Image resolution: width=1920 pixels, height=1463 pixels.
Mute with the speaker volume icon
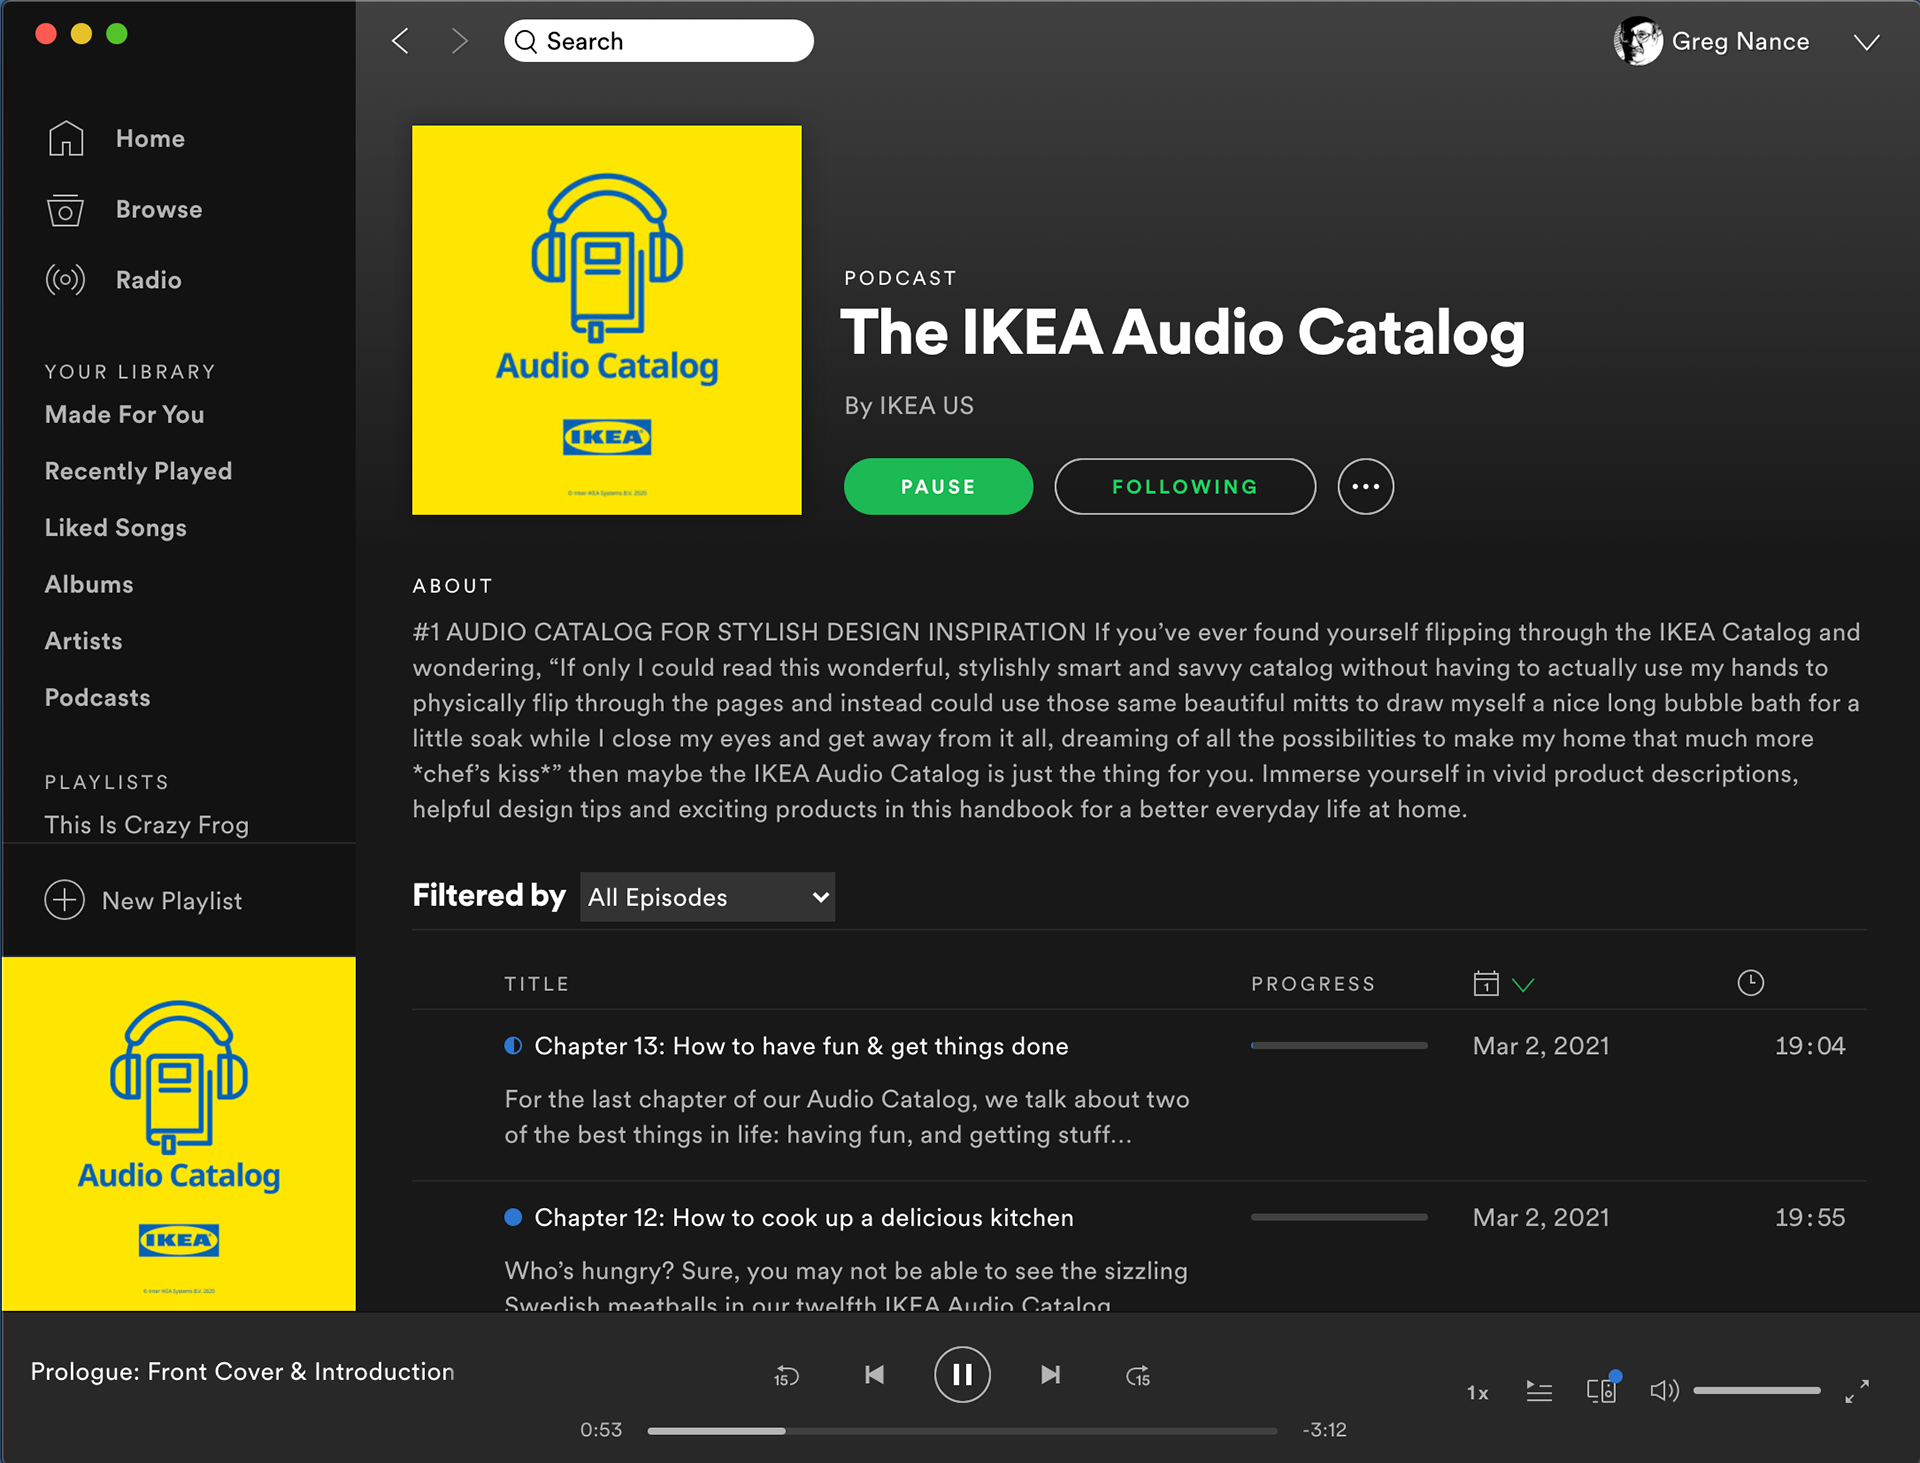coord(1664,1391)
